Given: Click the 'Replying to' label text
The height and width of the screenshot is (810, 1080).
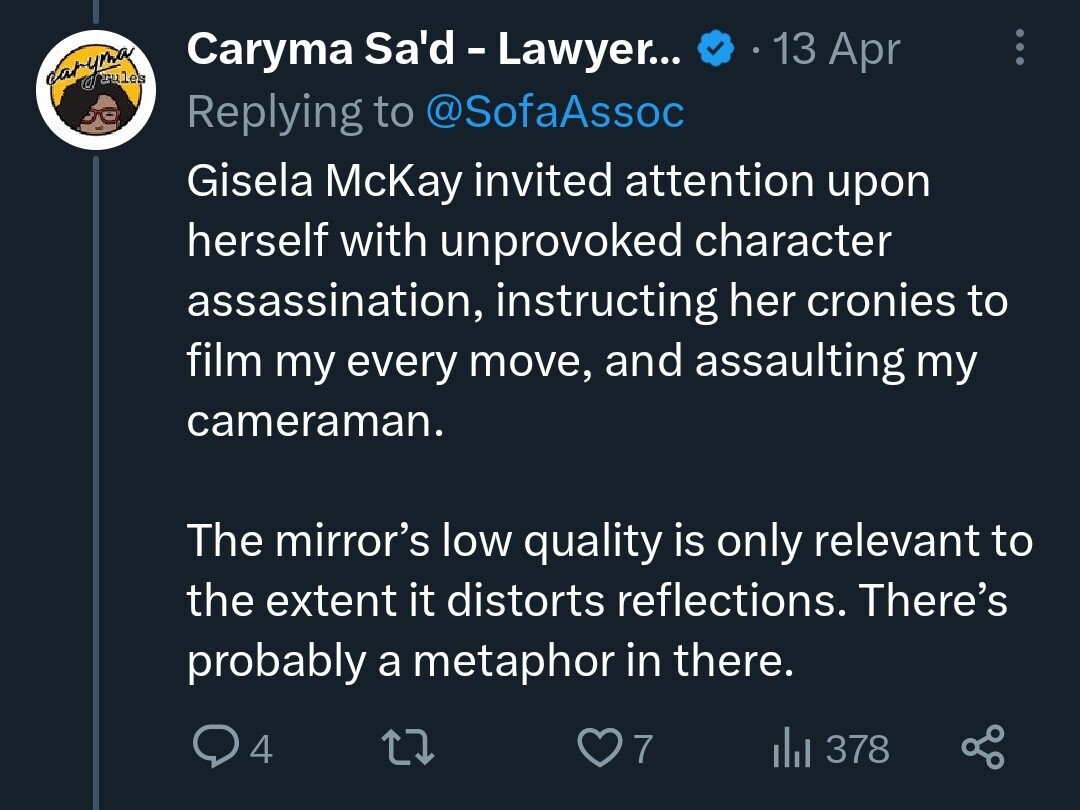Looking at the screenshot, I should tap(300, 112).
